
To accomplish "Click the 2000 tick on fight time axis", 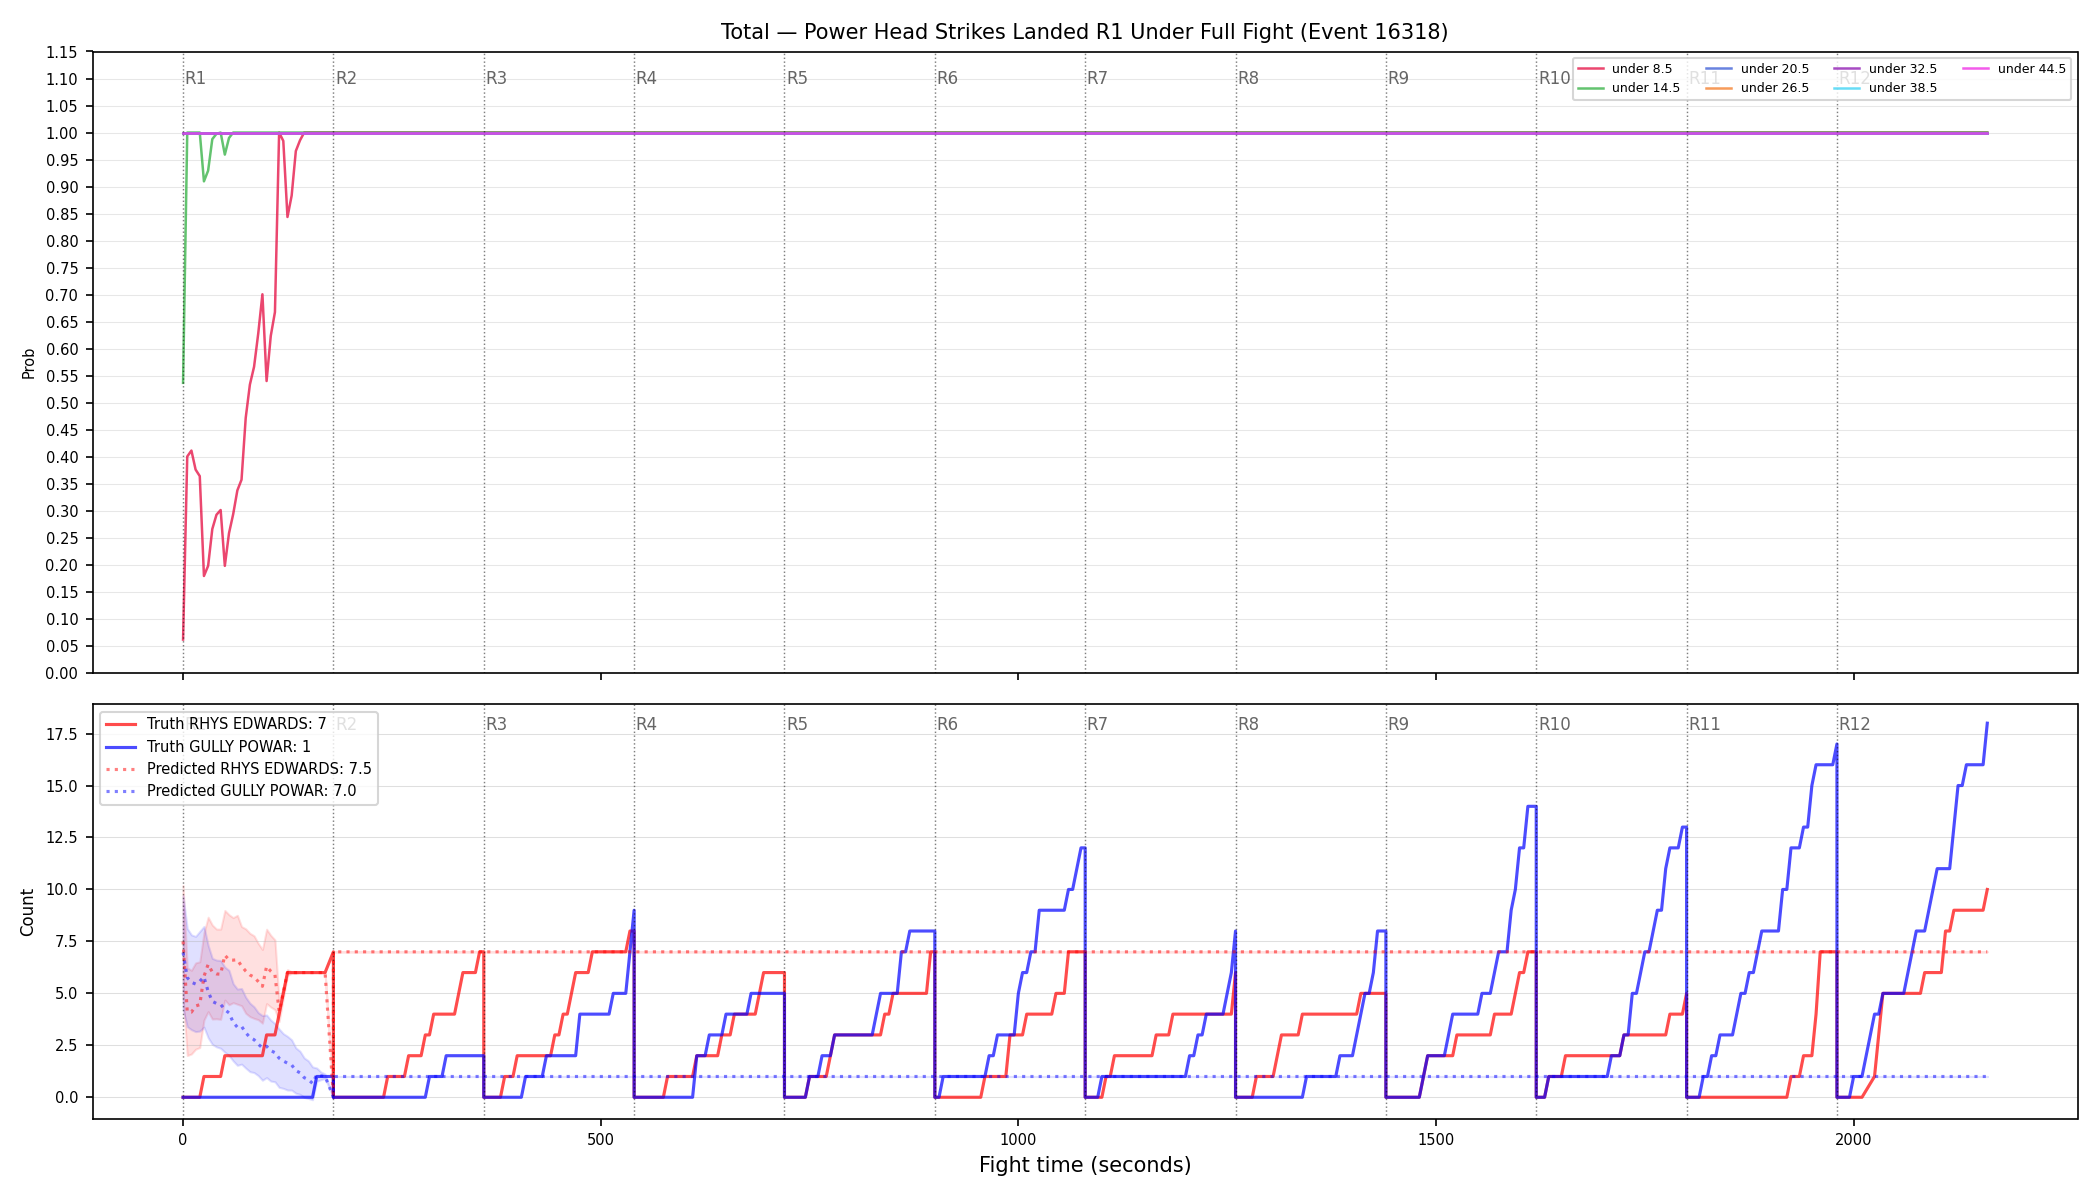I will 1853,1139.
